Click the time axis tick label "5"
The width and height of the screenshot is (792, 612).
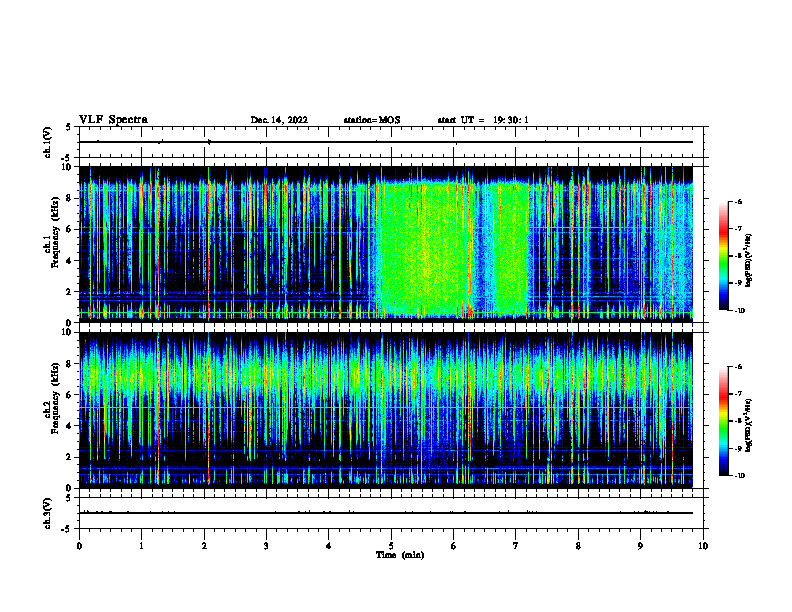[x=391, y=546]
